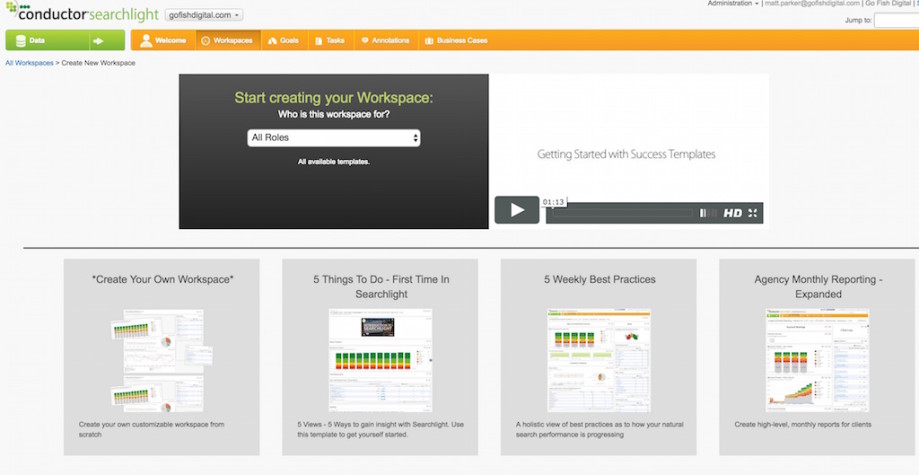Open the Goals tab
Viewport: 919px width, 475px height.
tap(284, 40)
